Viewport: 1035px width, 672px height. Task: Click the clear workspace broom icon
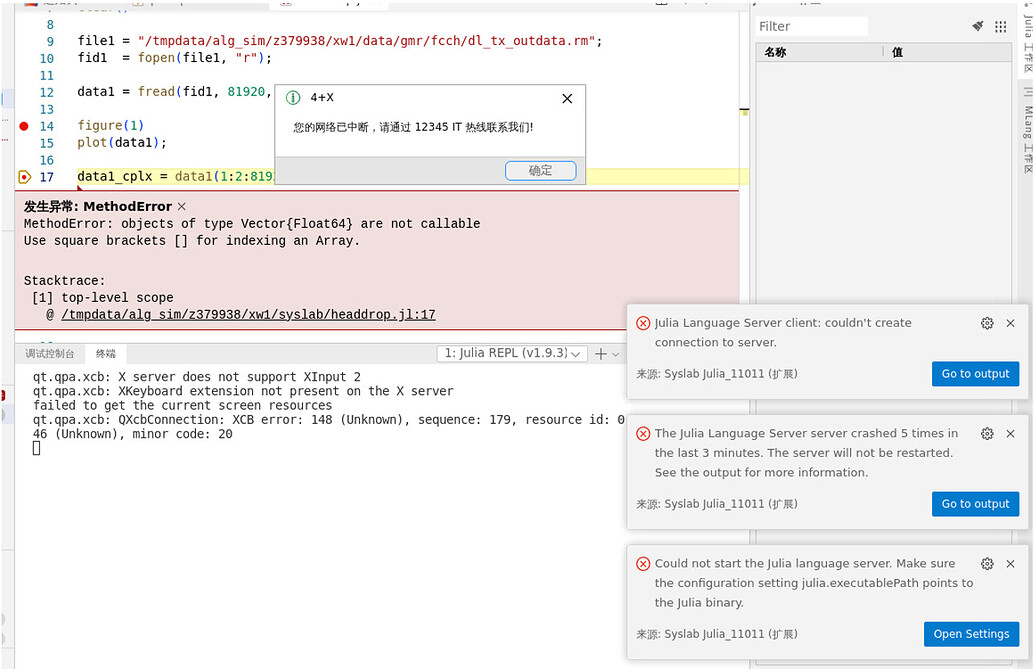[x=978, y=26]
